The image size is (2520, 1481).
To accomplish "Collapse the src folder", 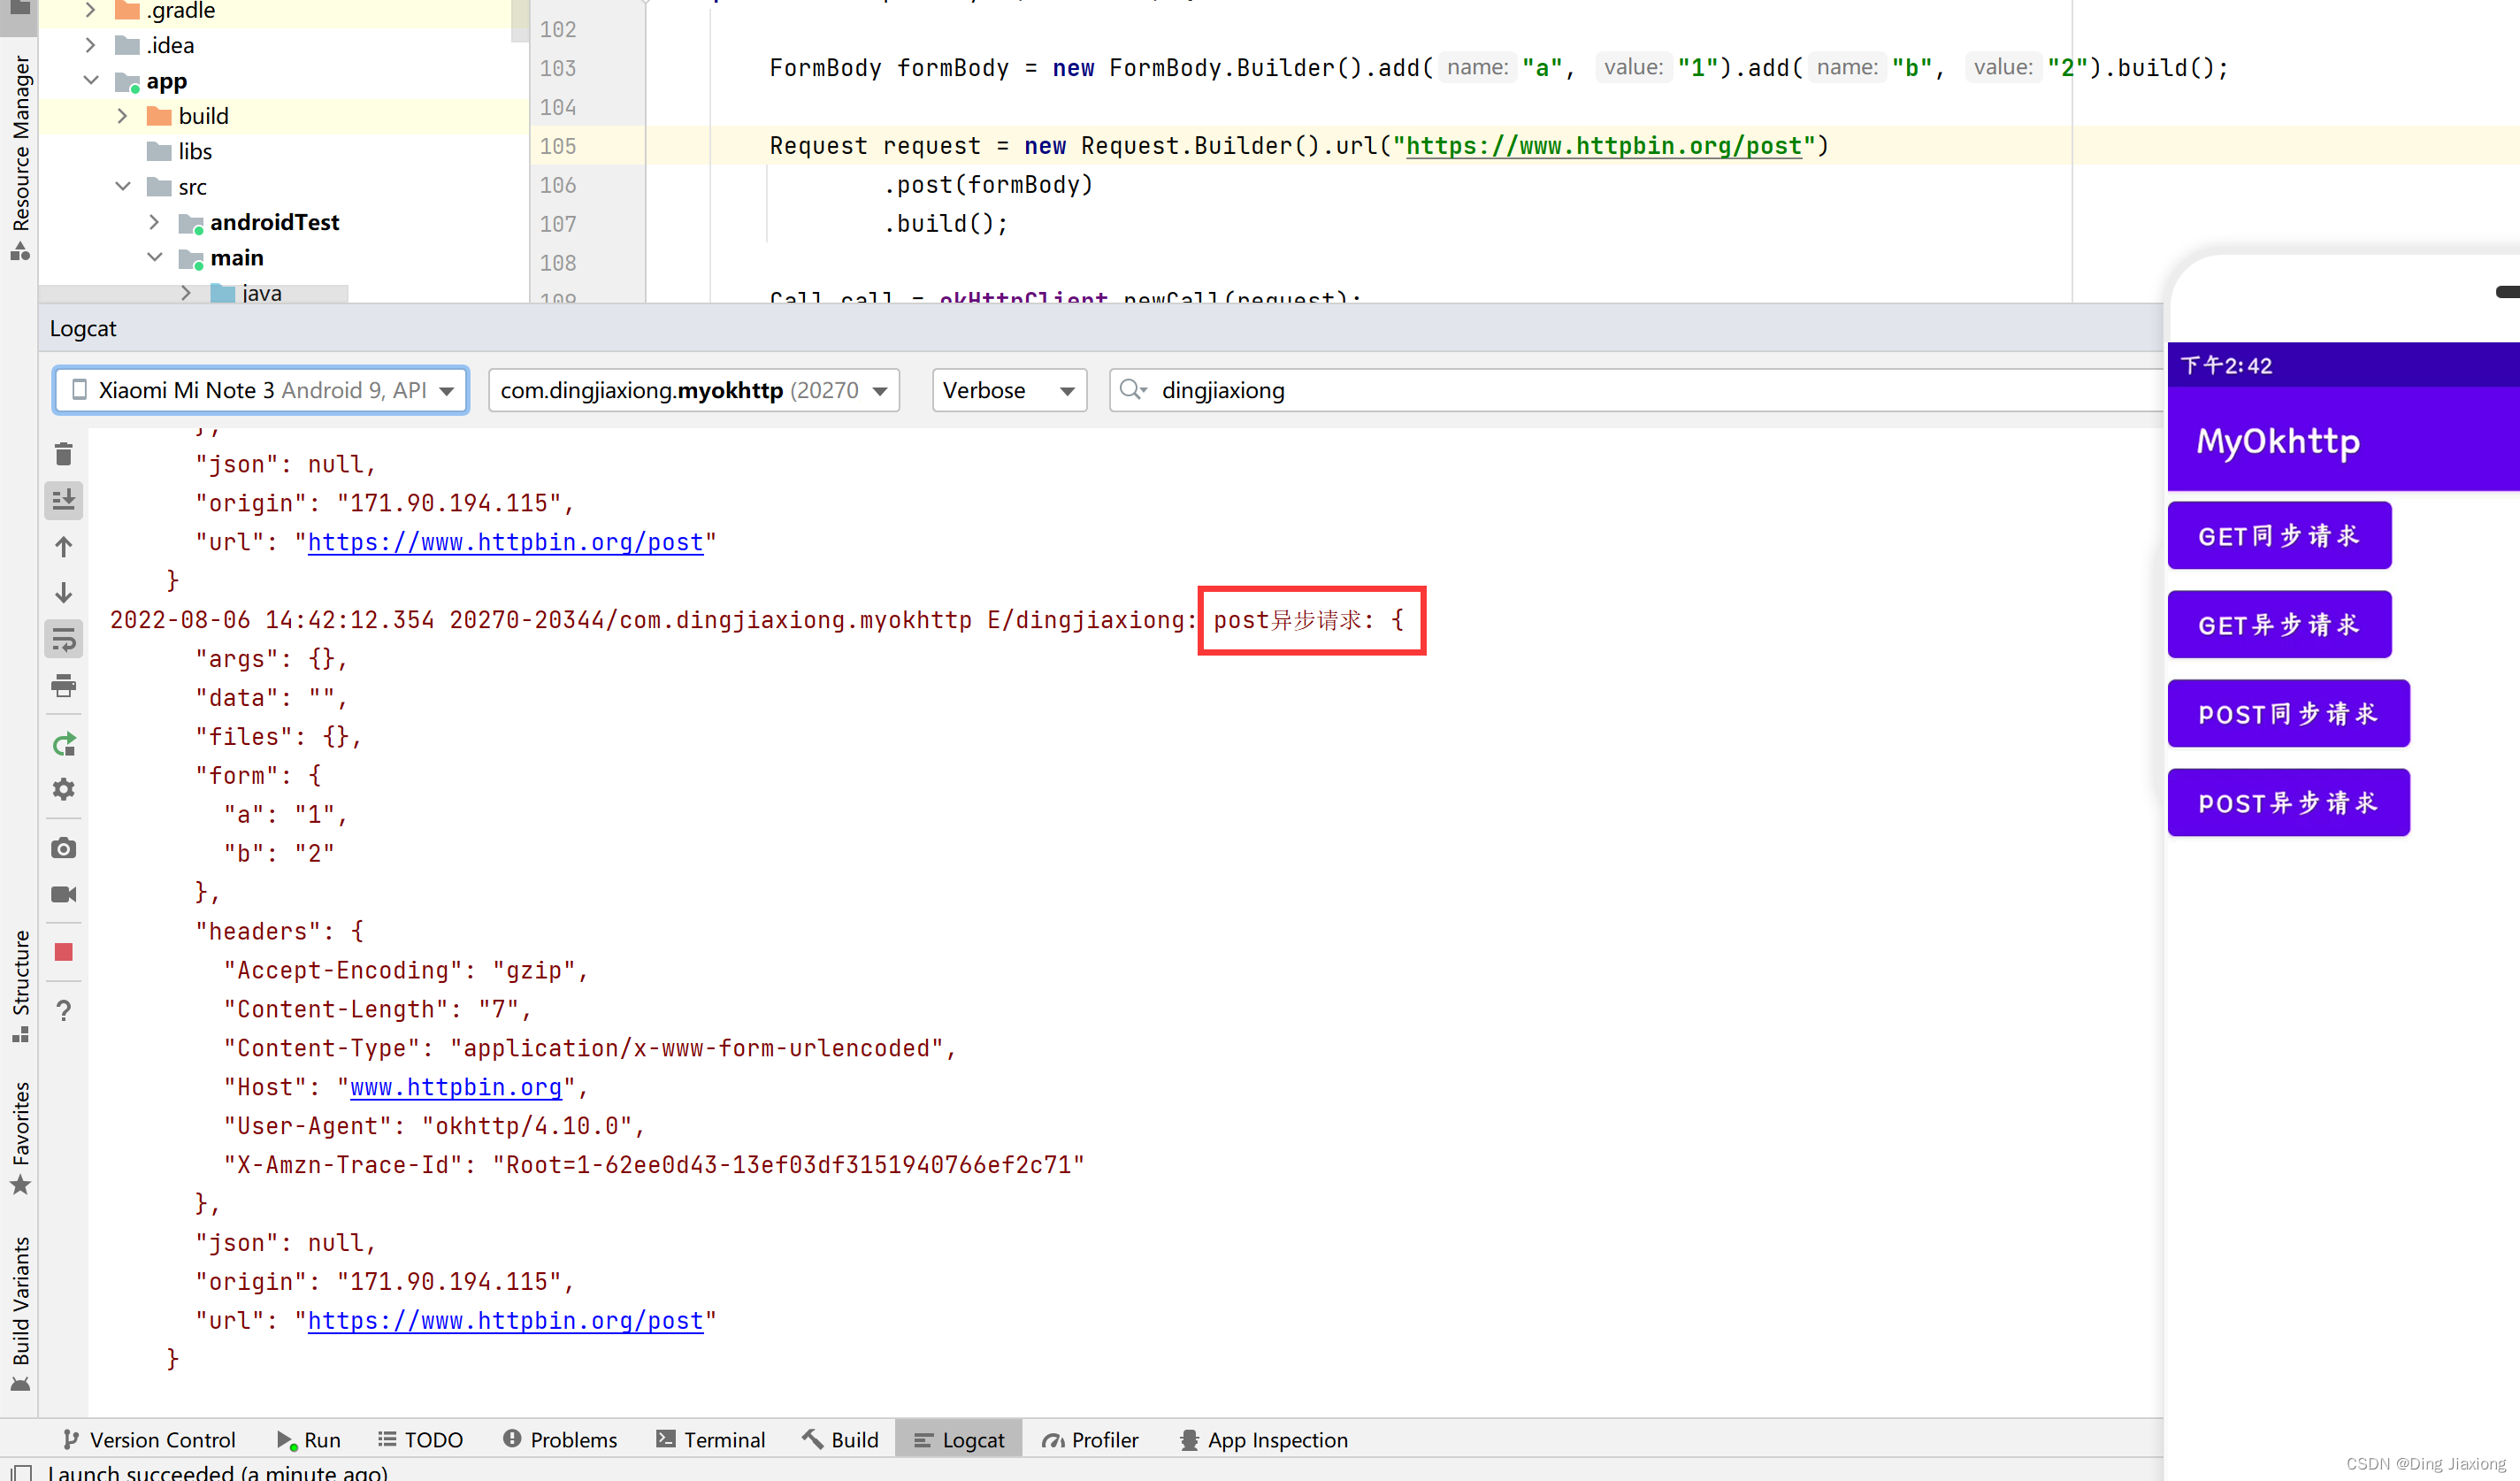I will 122,186.
